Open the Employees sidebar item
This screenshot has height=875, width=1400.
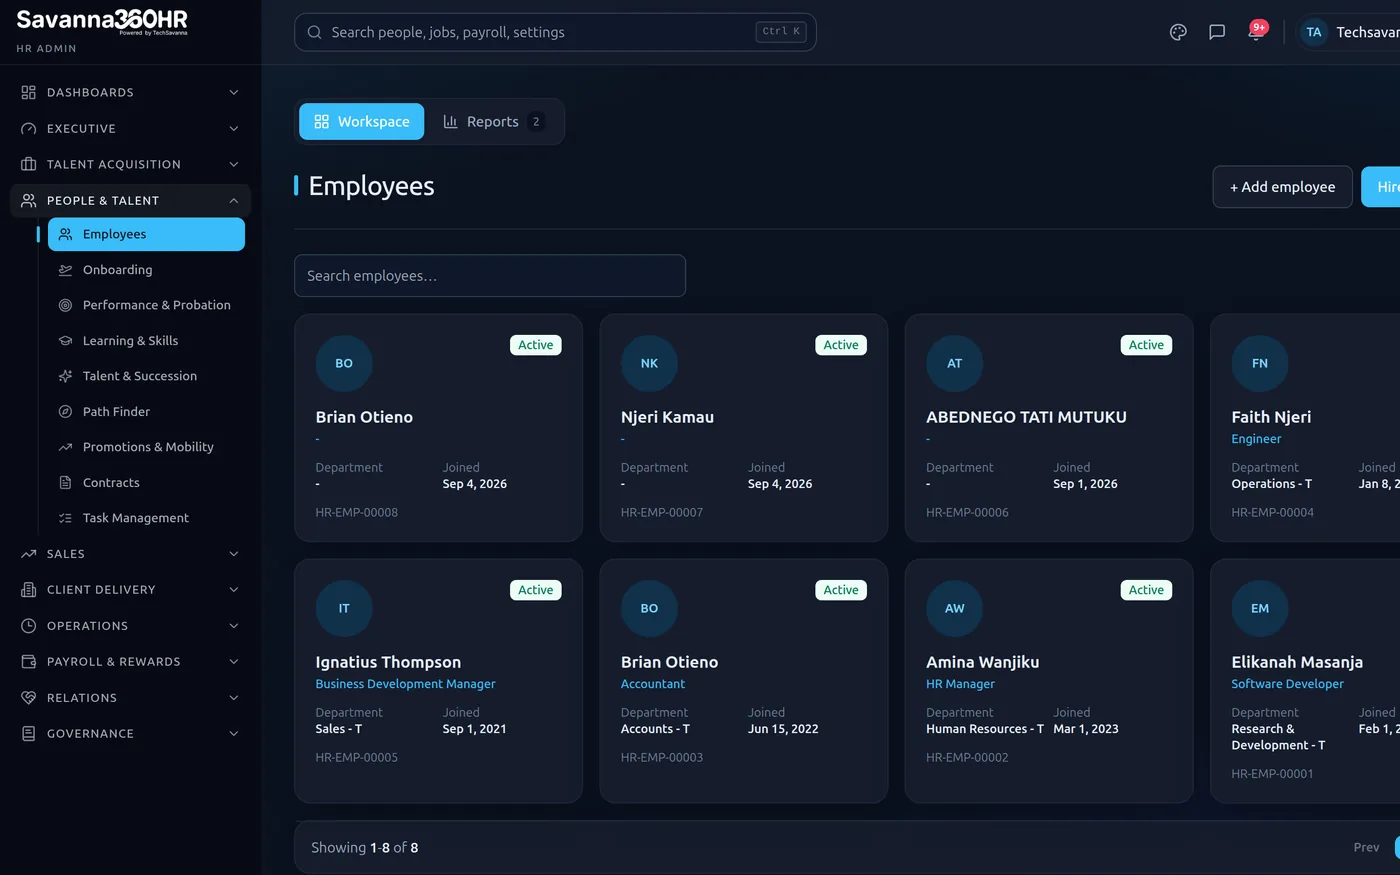click(x=146, y=234)
